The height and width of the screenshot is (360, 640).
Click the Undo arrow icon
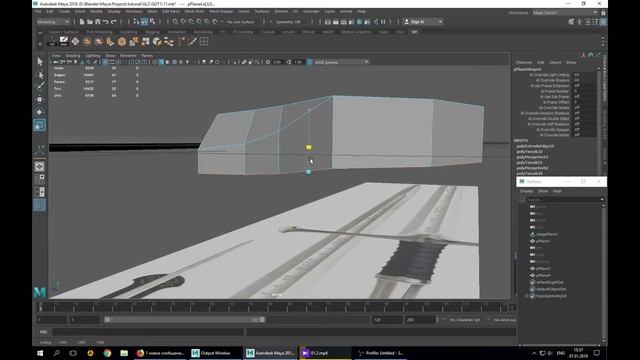tap(106, 22)
